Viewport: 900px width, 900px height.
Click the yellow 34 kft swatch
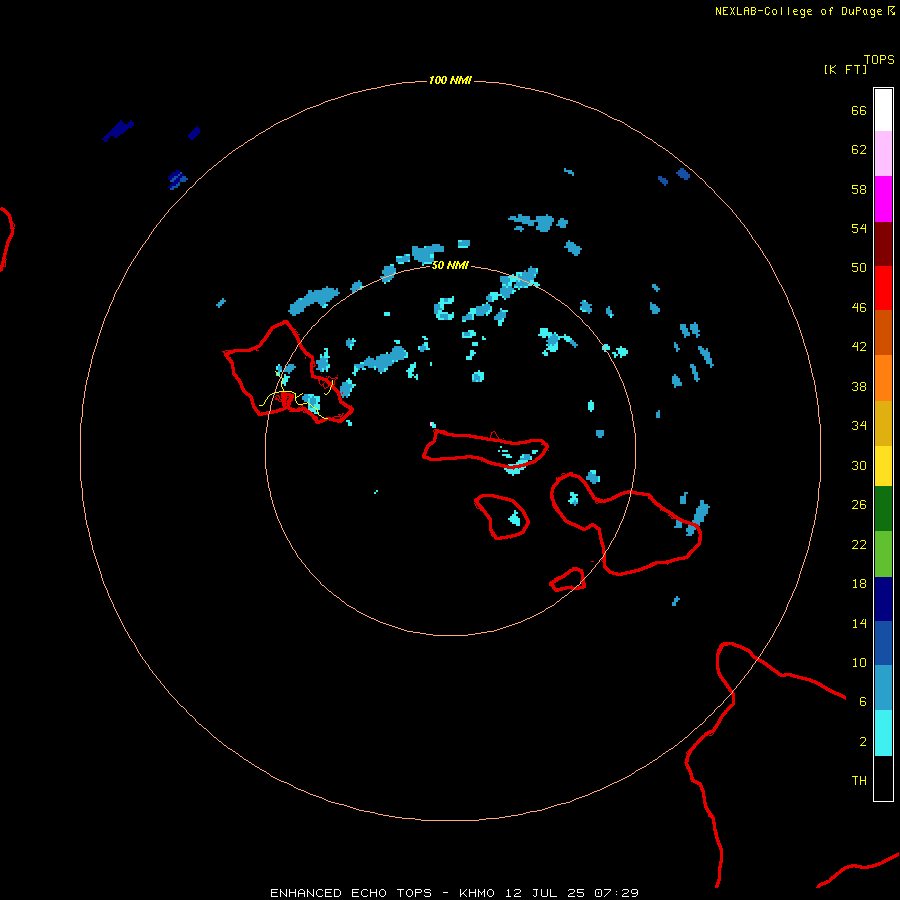(883, 466)
